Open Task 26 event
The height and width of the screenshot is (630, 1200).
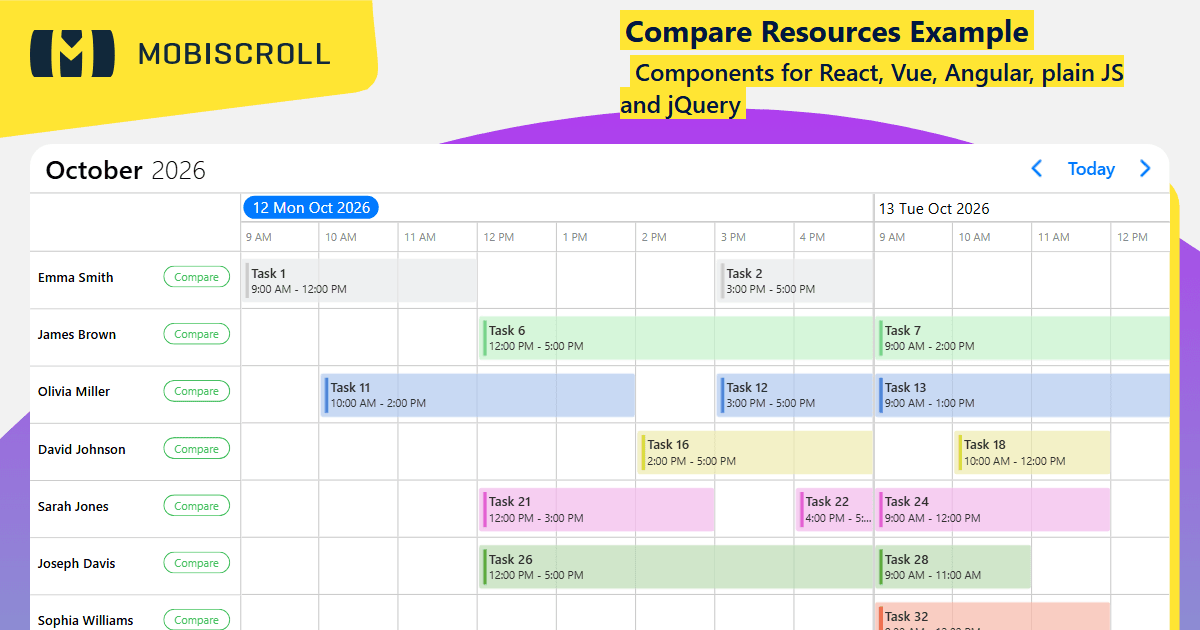click(677, 566)
